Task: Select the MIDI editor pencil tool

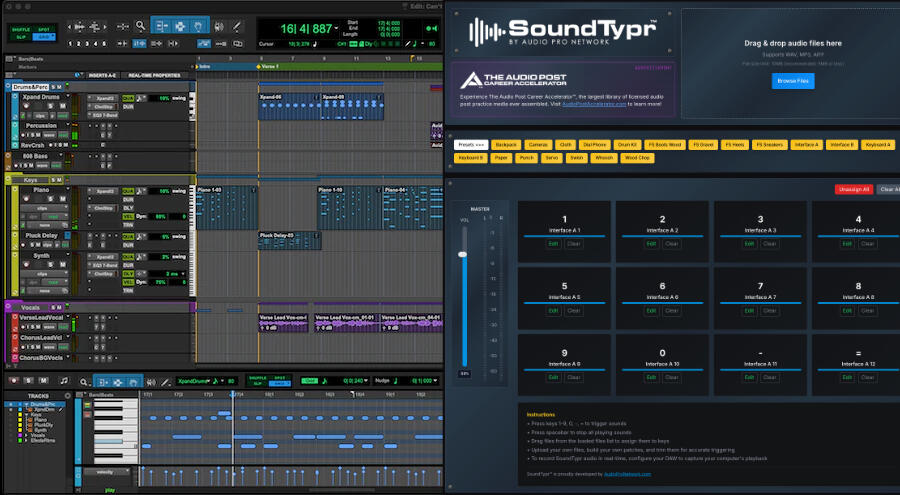Action: pyautogui.click(x=165, y=382)
